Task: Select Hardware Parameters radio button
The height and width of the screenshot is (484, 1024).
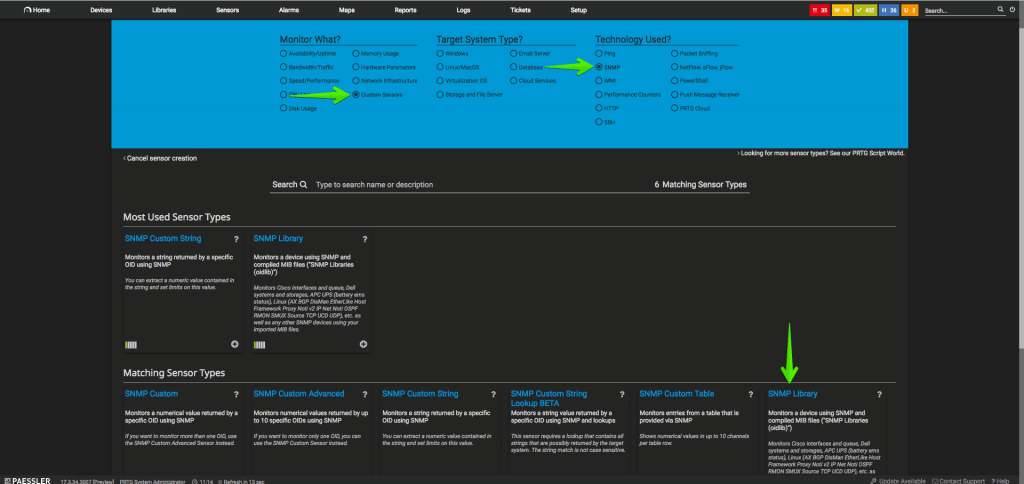Action: click(356, 67)
